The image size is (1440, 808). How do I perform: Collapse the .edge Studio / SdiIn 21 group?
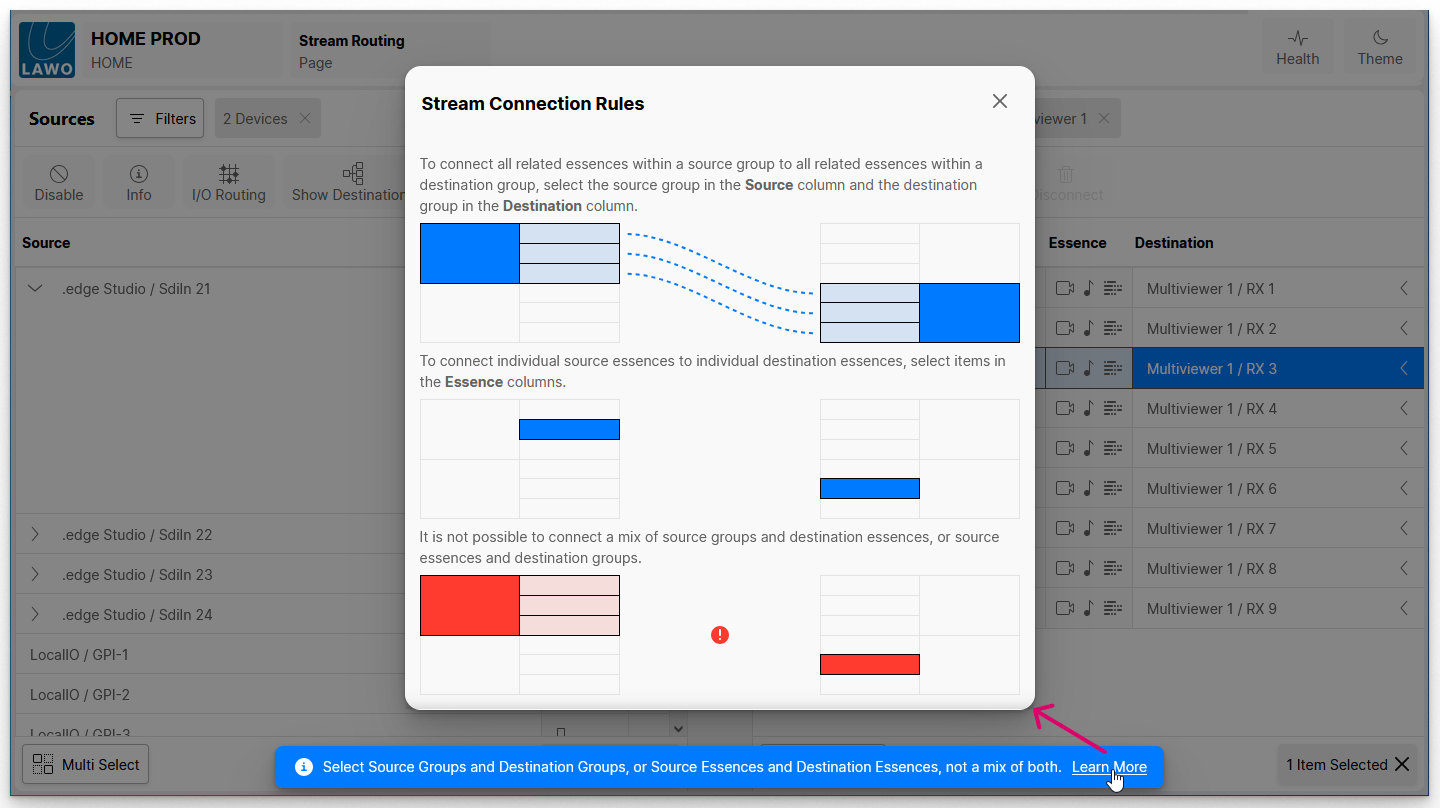click(x=36, y=289)
